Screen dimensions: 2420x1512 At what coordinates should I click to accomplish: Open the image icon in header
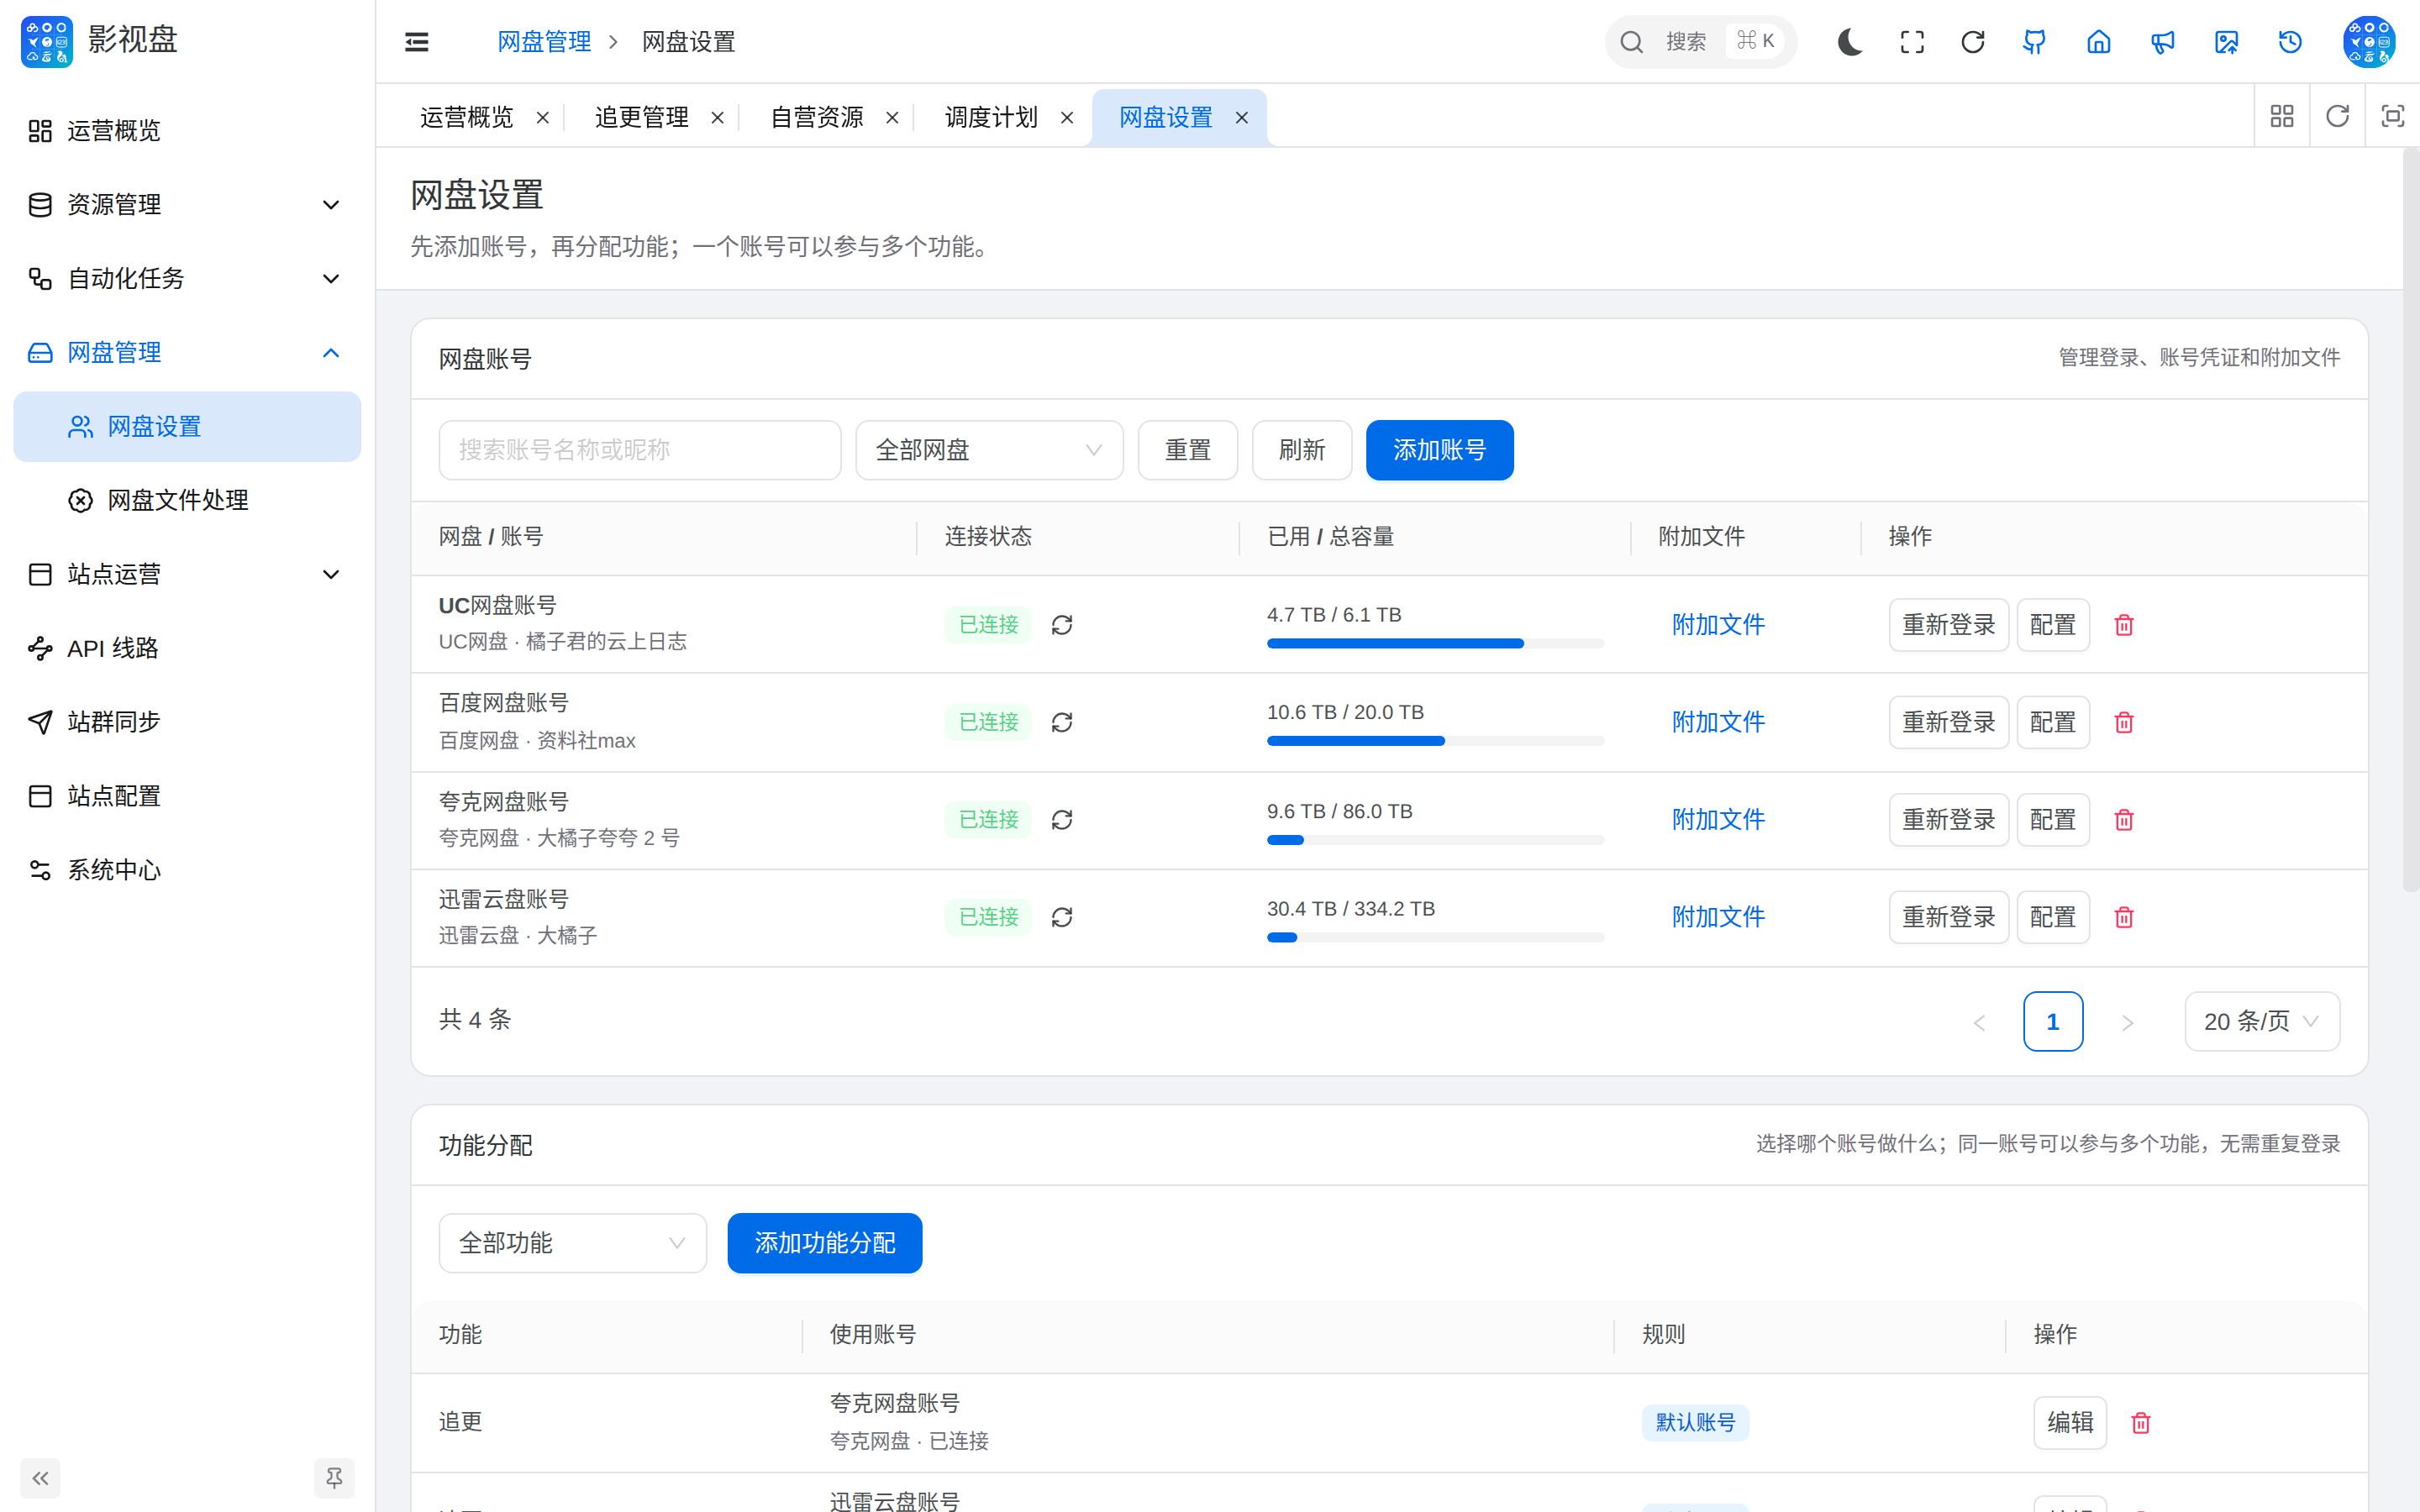2226,41
